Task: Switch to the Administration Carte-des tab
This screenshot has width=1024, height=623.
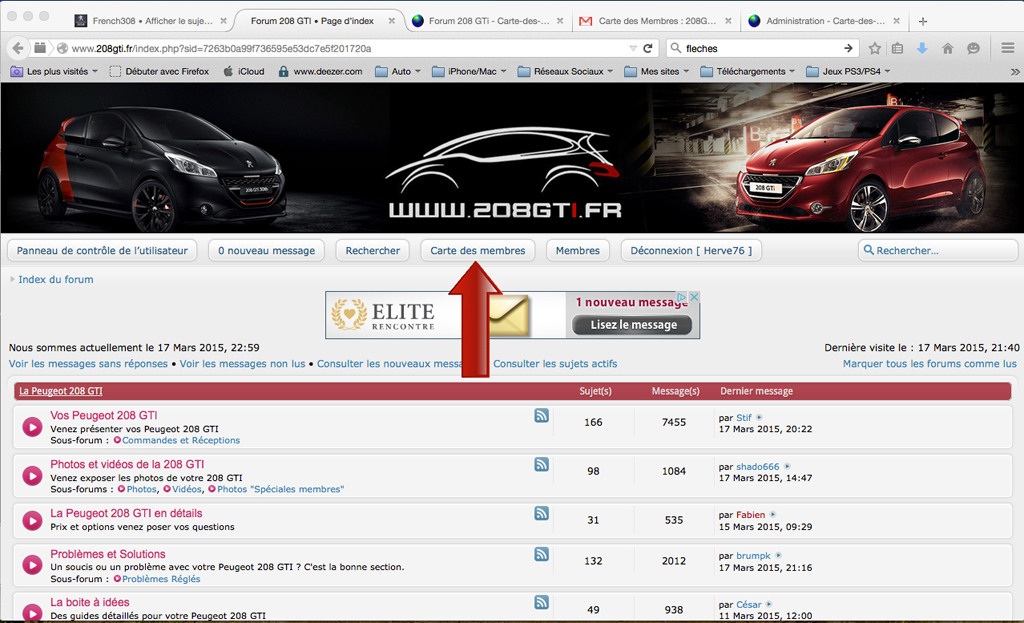Action: coord(825,21)
